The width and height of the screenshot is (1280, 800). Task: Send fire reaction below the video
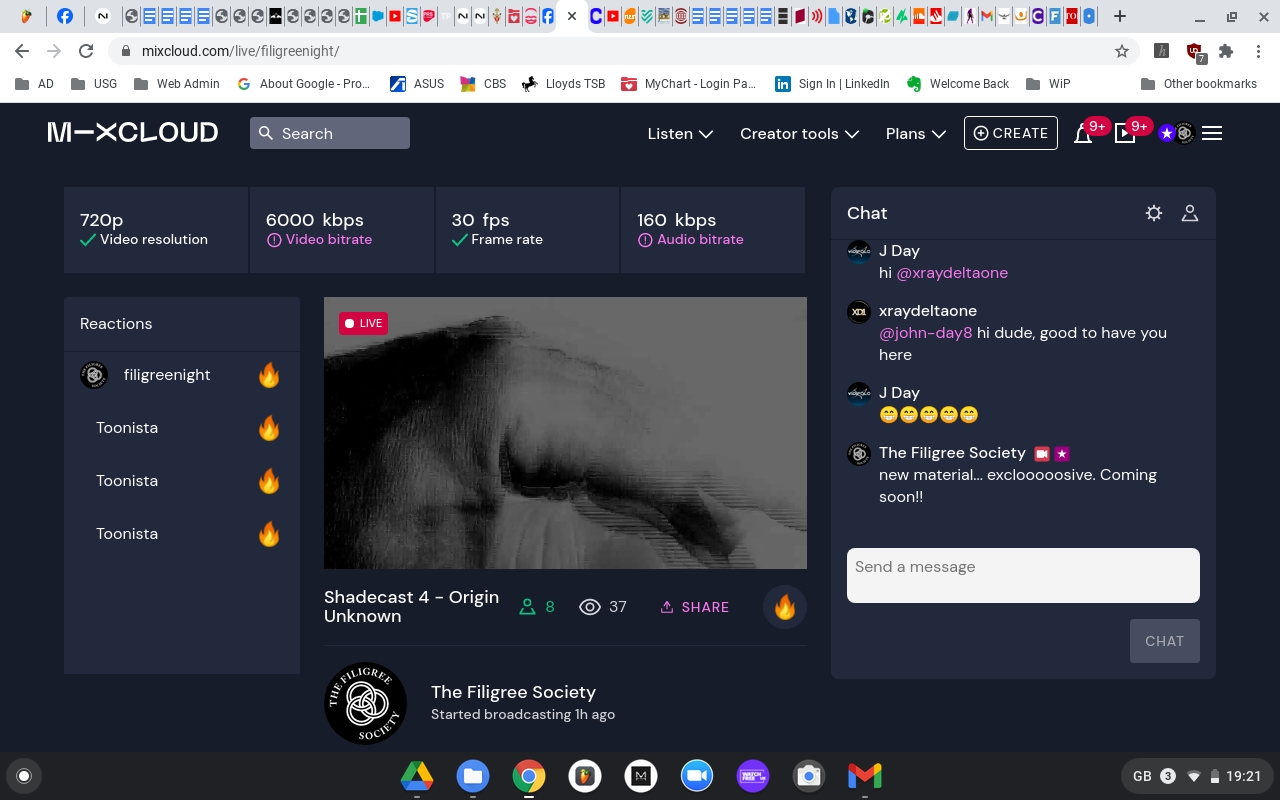(785, 607)
